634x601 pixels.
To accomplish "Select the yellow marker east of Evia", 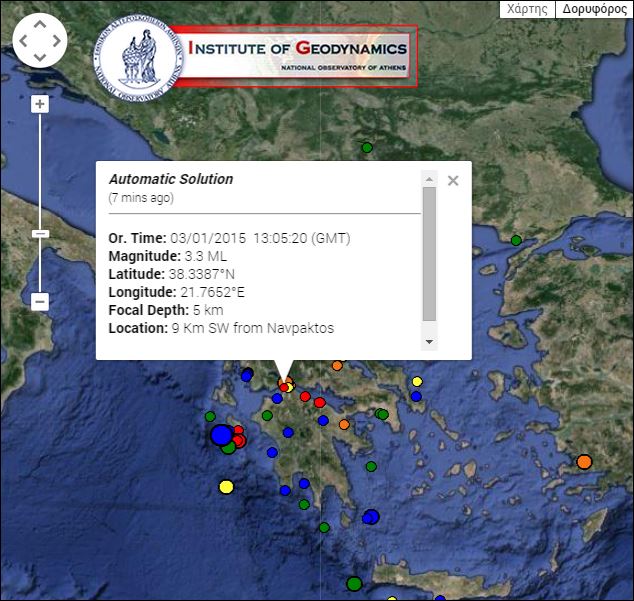I will click(417, 381).
